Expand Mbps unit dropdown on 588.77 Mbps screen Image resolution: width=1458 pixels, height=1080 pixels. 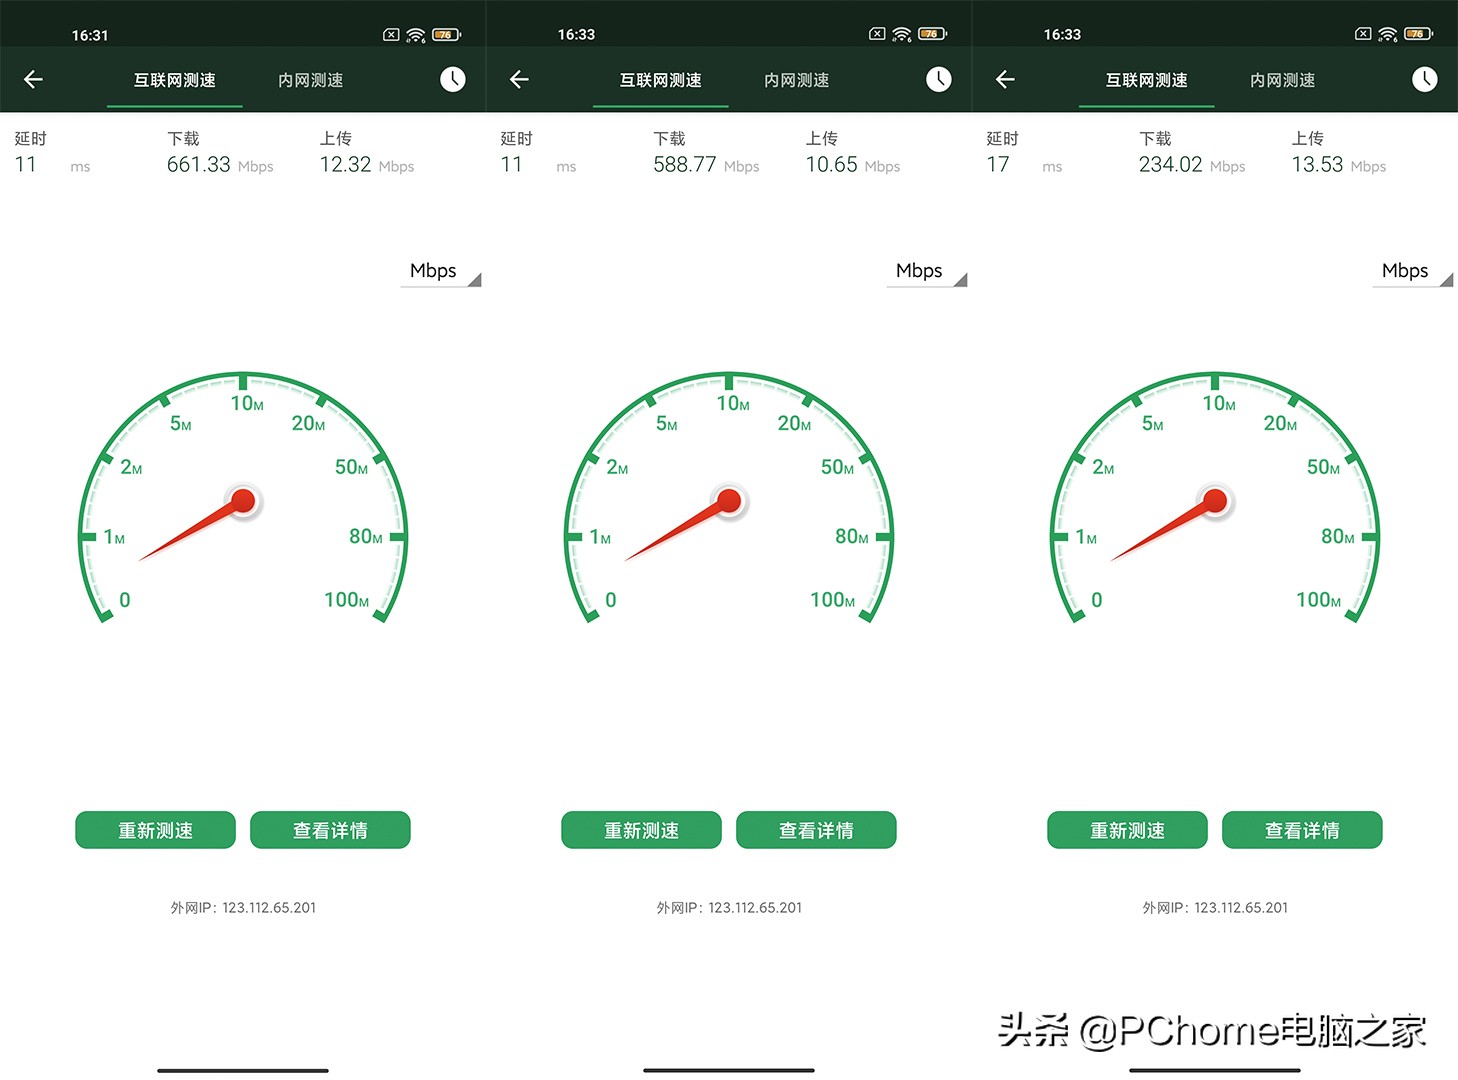(x=927, y=272)
